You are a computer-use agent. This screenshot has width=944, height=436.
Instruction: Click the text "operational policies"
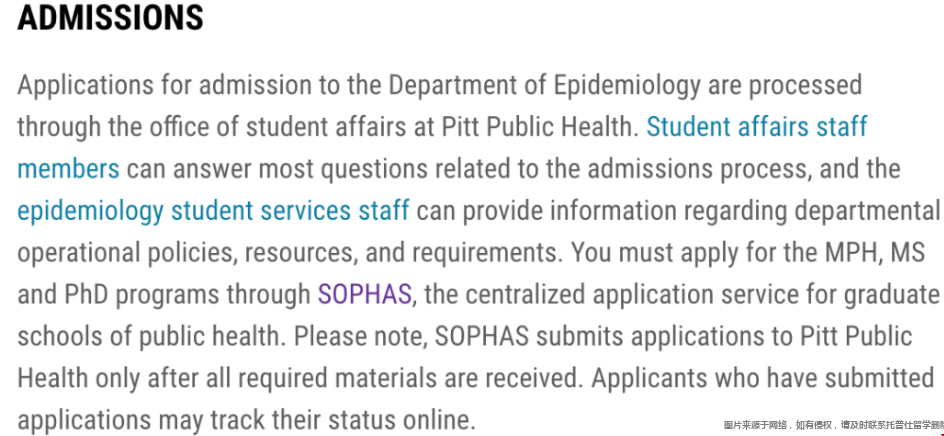point(122,254)
